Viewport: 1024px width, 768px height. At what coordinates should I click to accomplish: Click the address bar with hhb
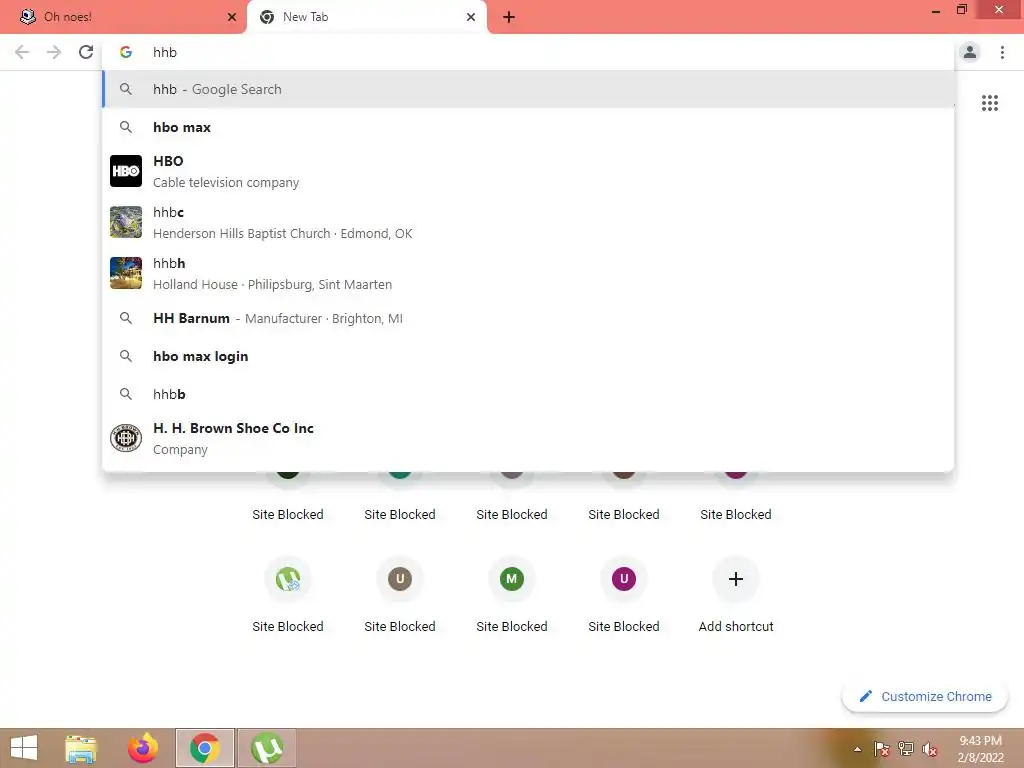point(529,52)
